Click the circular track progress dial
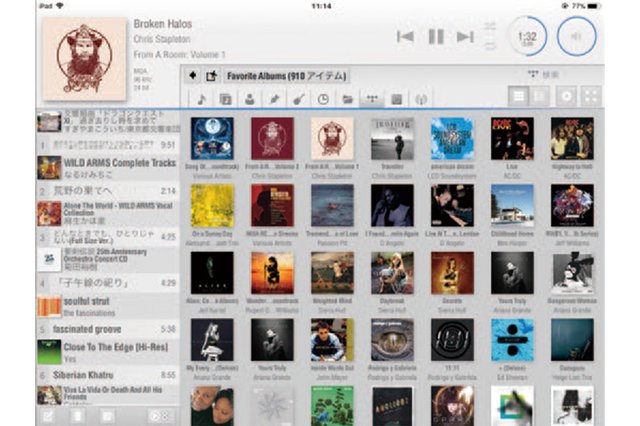Image resolution: width=640 pixels, height=426 pixels. [x=527, y=37]
